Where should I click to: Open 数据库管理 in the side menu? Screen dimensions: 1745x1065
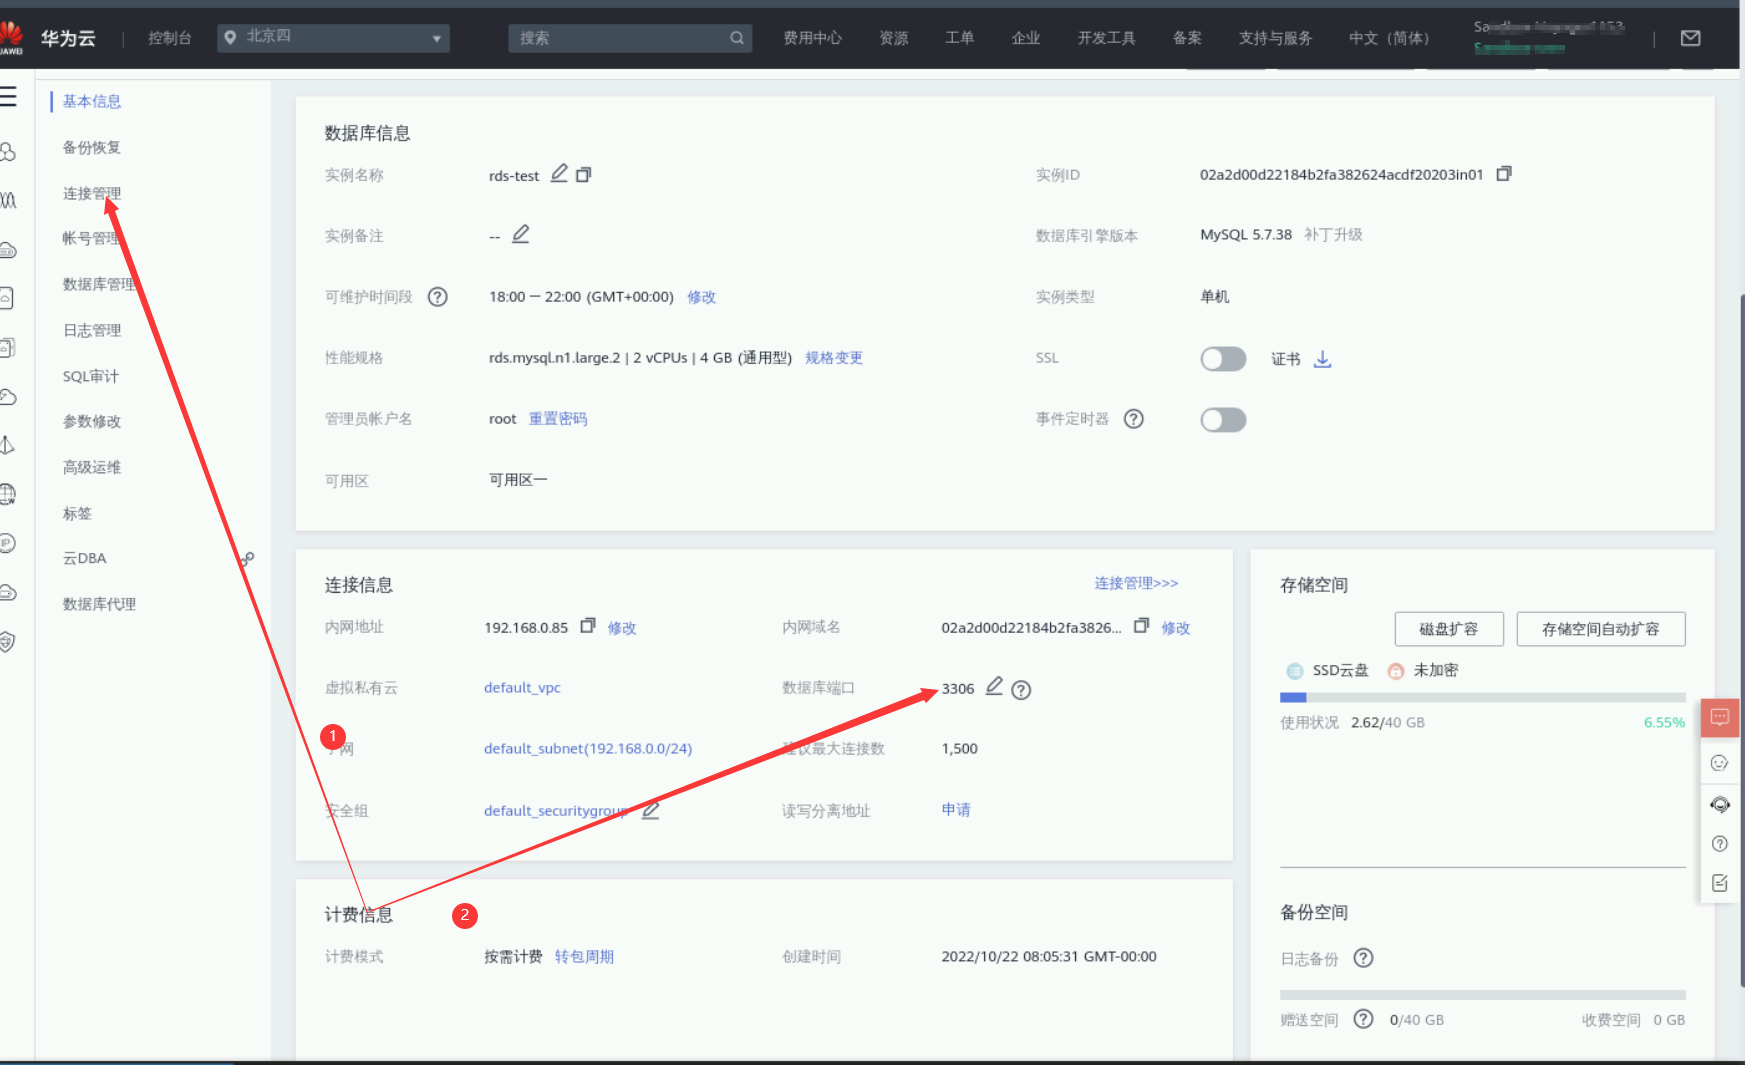coord(99,284)
